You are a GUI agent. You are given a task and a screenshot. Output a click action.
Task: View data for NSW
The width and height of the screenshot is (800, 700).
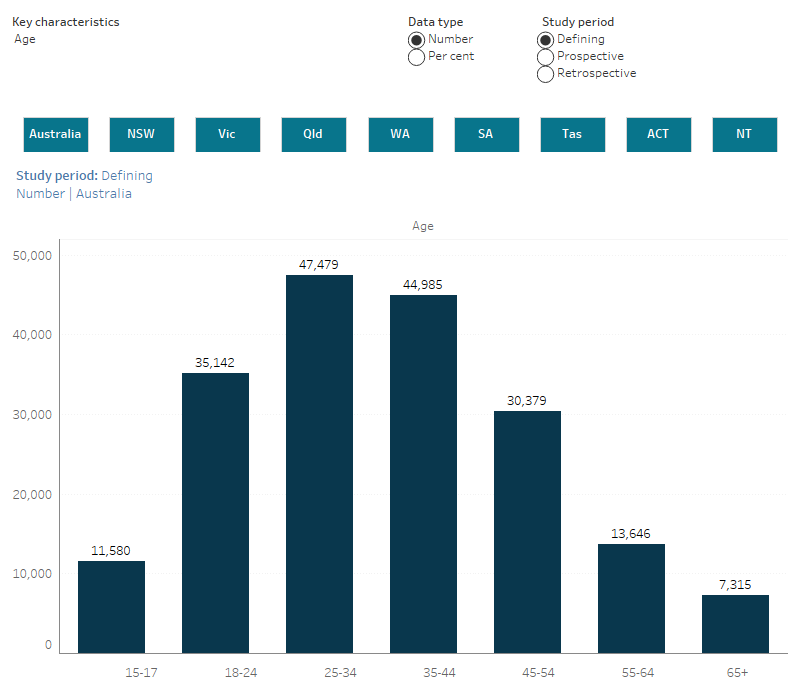pos(141,134)
